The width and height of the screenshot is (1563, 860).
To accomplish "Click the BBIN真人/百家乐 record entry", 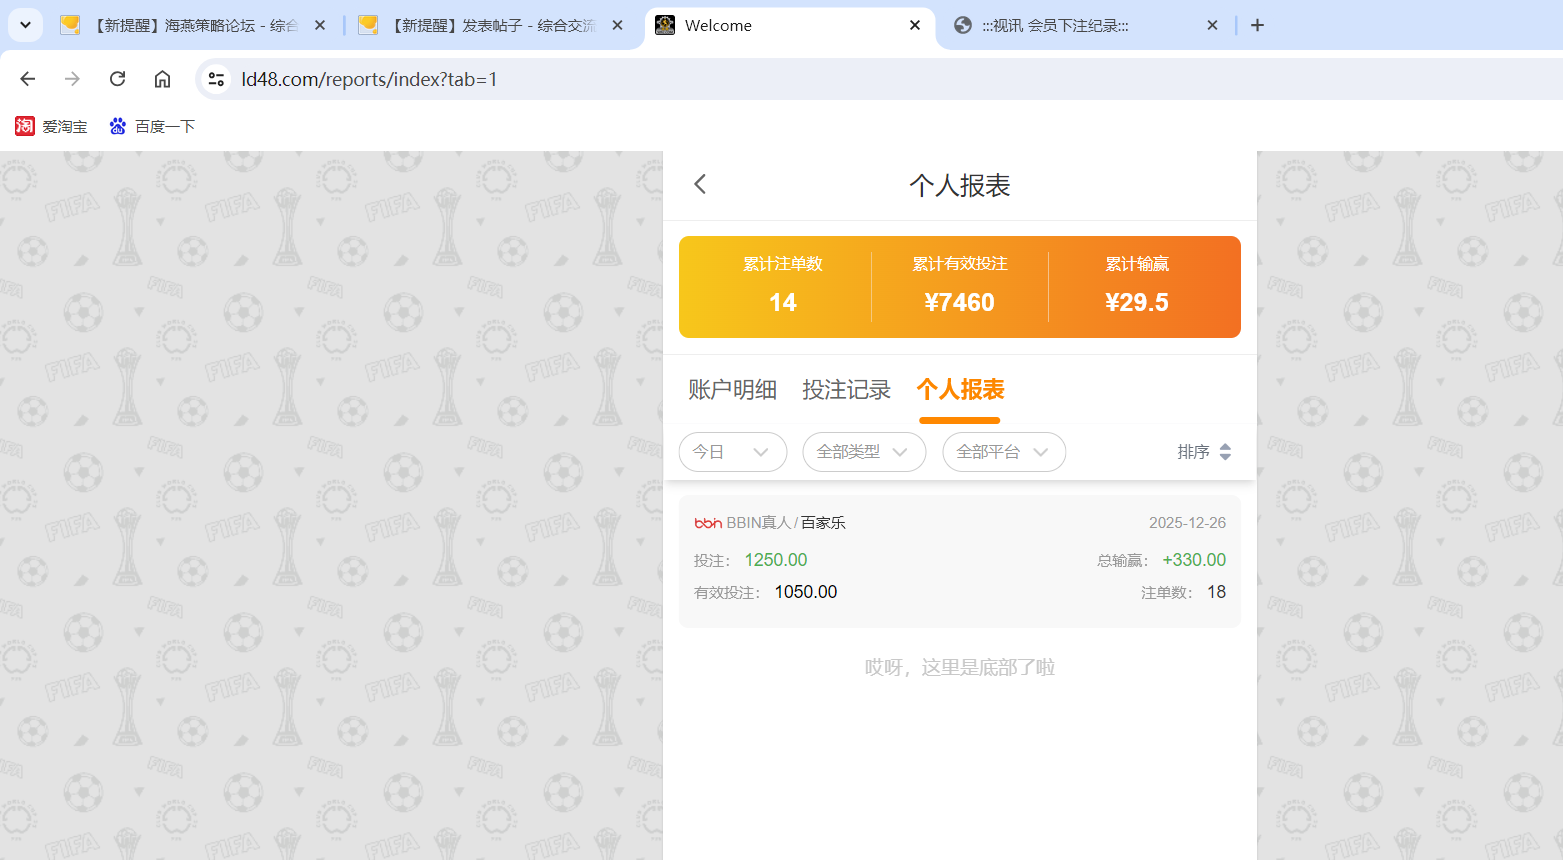I will [x=959, y=560].
